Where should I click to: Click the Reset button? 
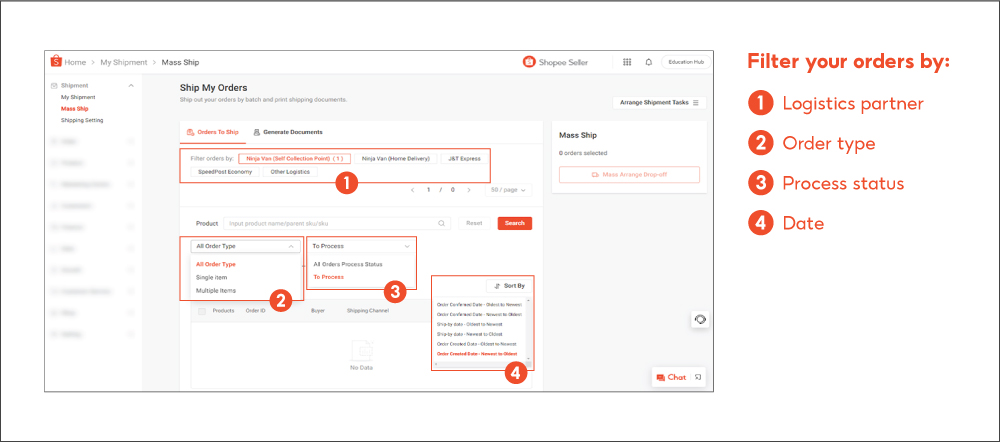[474, 223]
